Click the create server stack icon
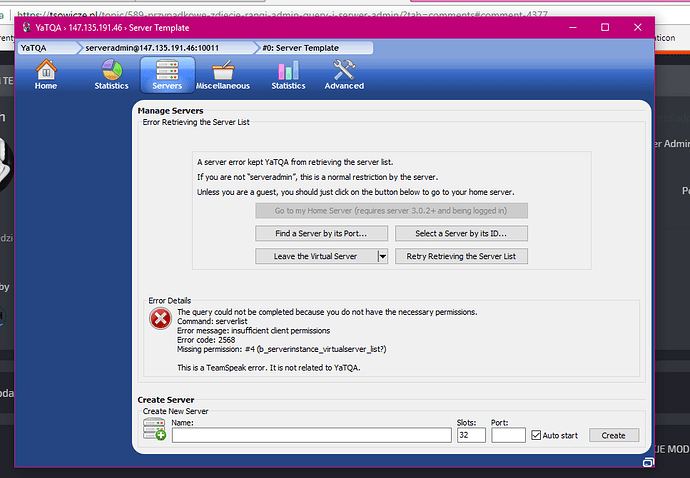 tap(154, 430)
